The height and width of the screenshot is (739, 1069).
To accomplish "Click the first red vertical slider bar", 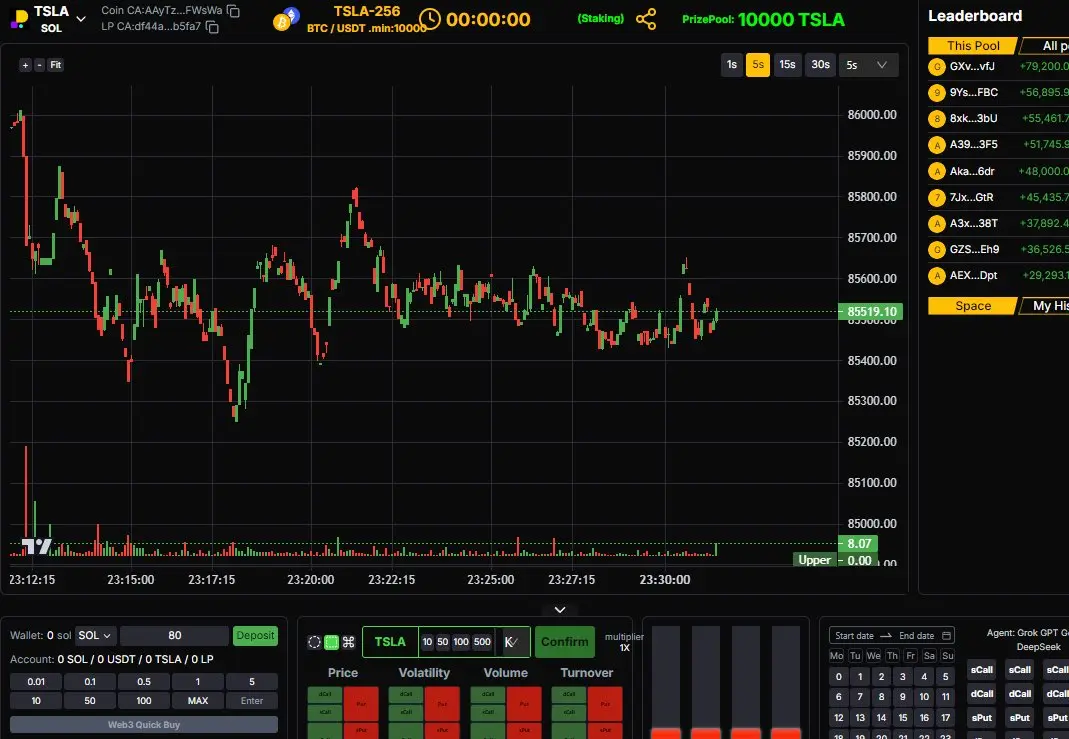I will click(x=666, y=682).
